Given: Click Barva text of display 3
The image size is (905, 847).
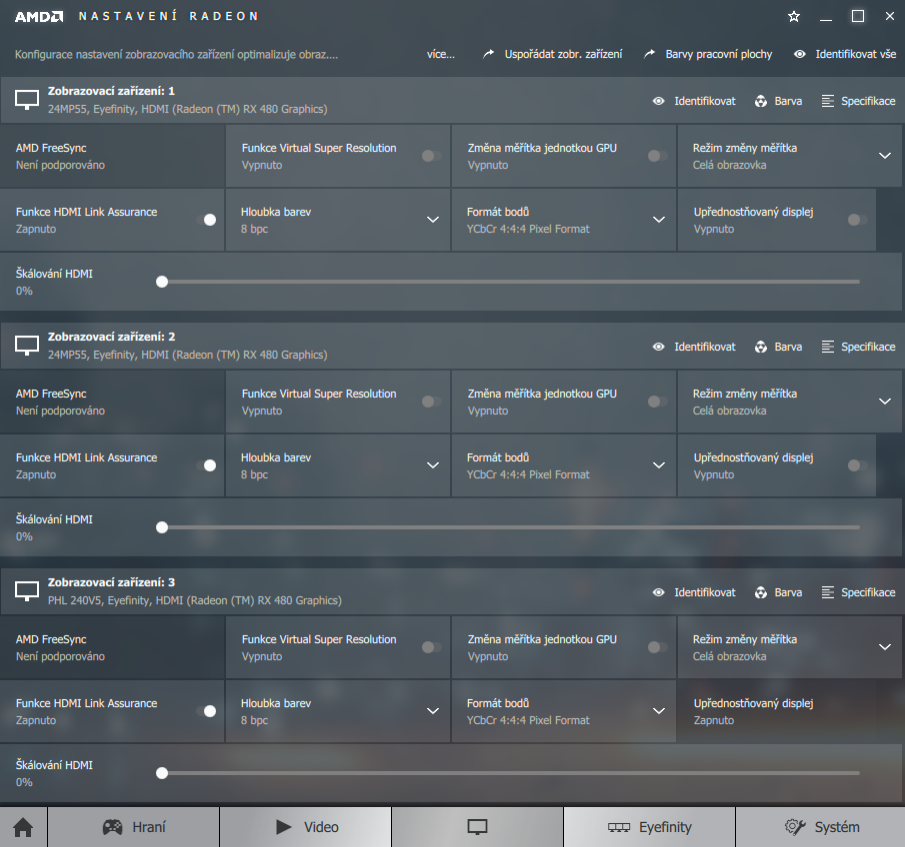Looking at the screenshot, I should [x=788, y=593].
